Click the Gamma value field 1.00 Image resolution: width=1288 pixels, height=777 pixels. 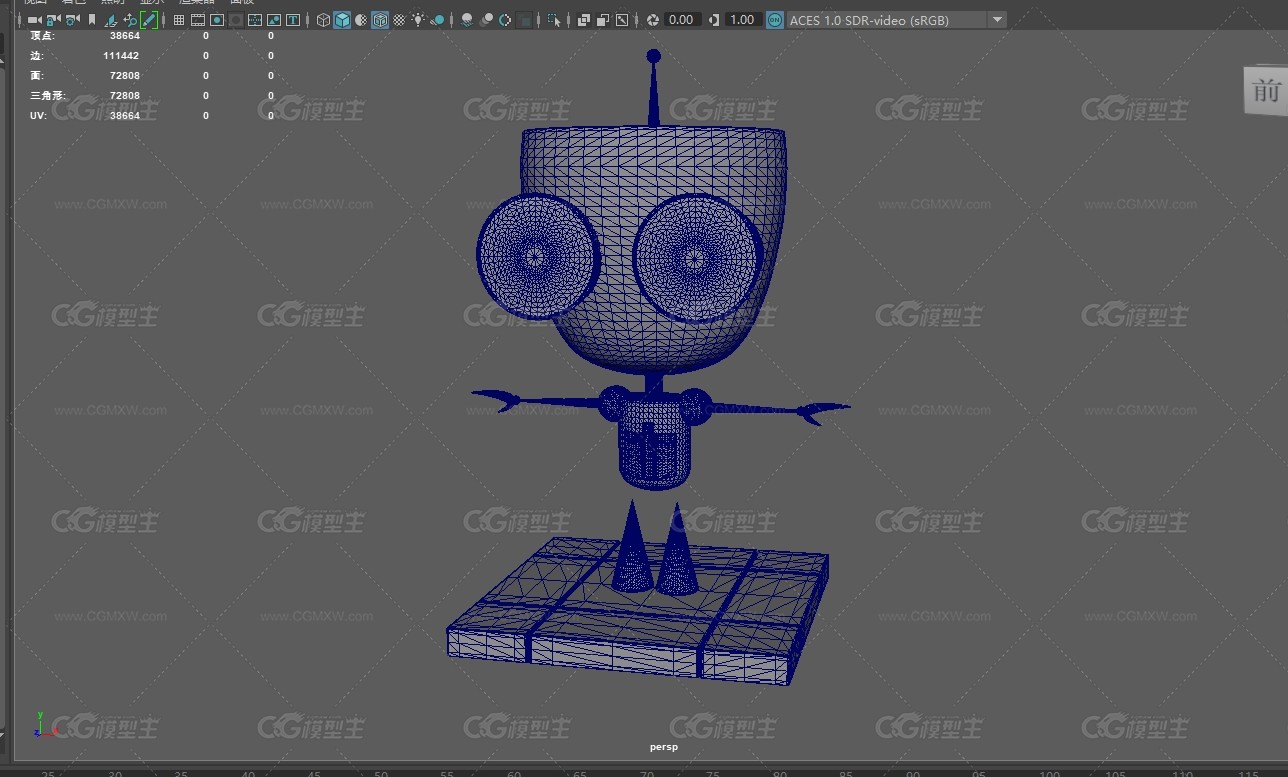742,20
